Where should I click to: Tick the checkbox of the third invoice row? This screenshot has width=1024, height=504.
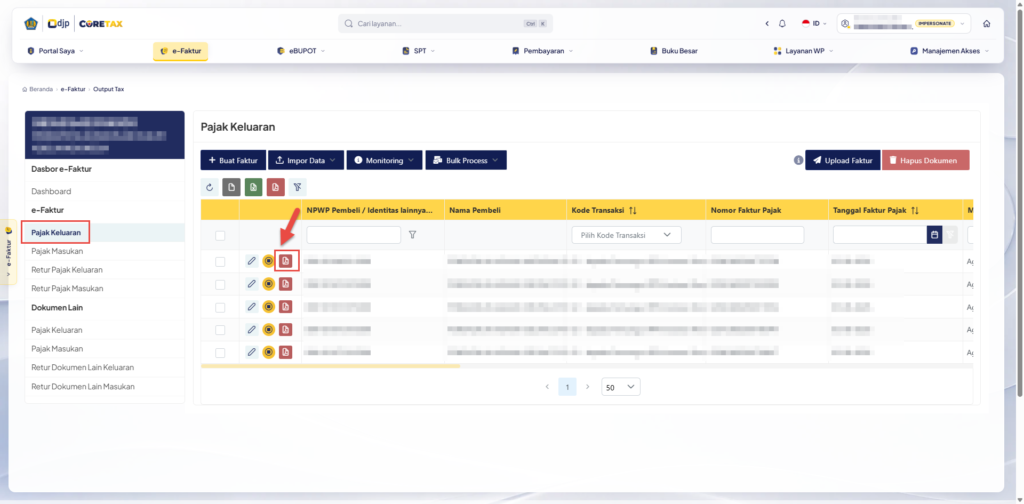point(220,307)
